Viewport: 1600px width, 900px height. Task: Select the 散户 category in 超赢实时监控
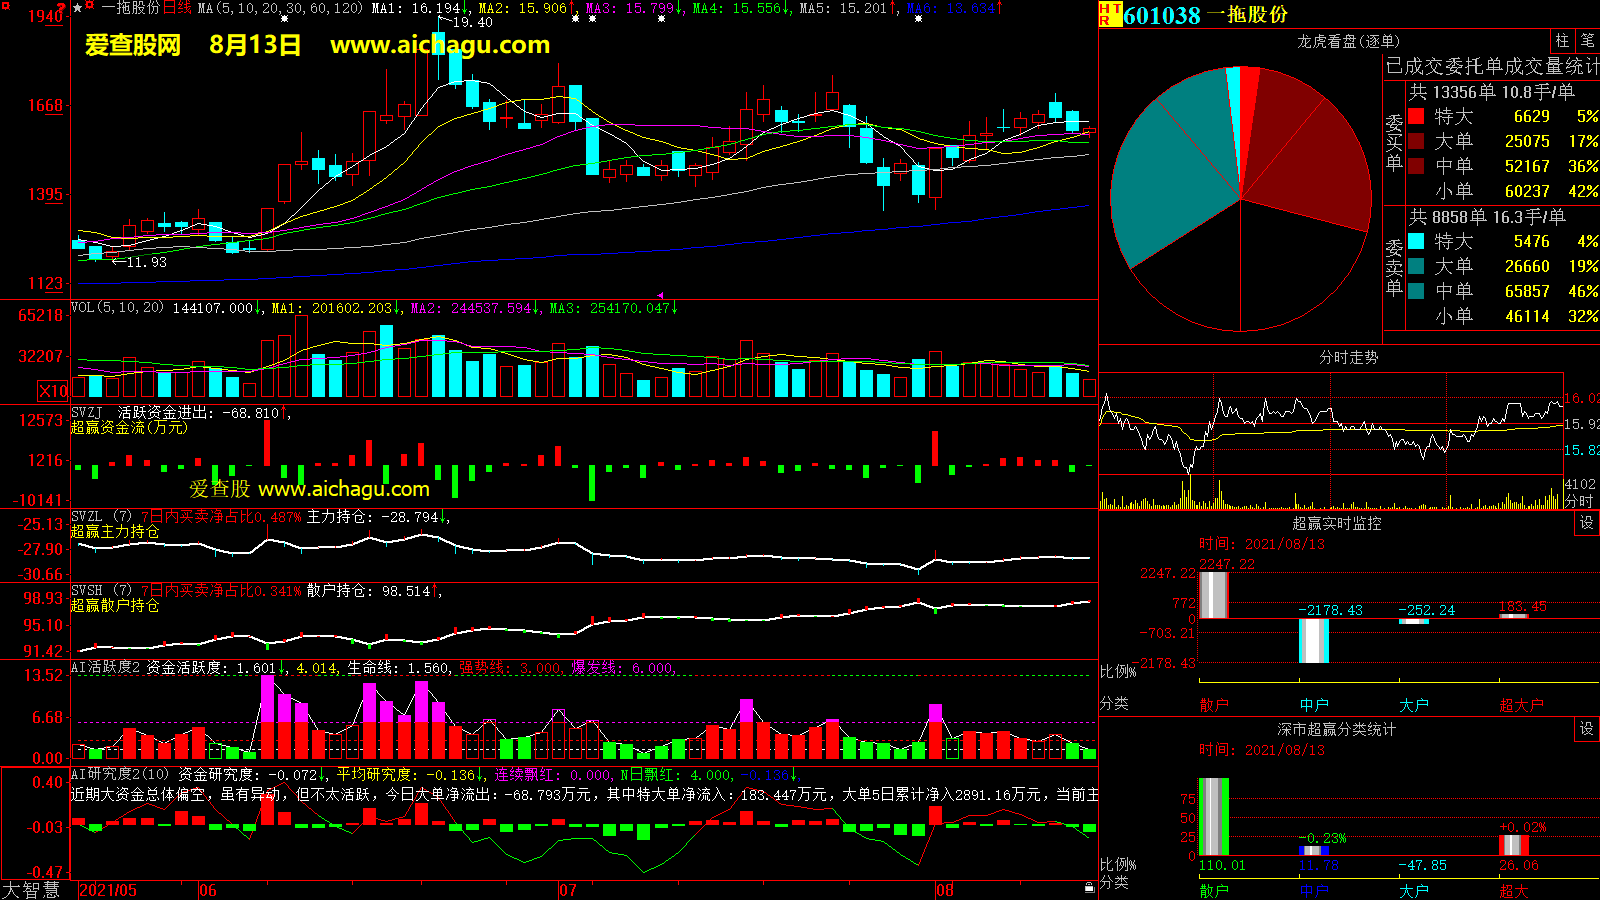(x=1214, y=705)
